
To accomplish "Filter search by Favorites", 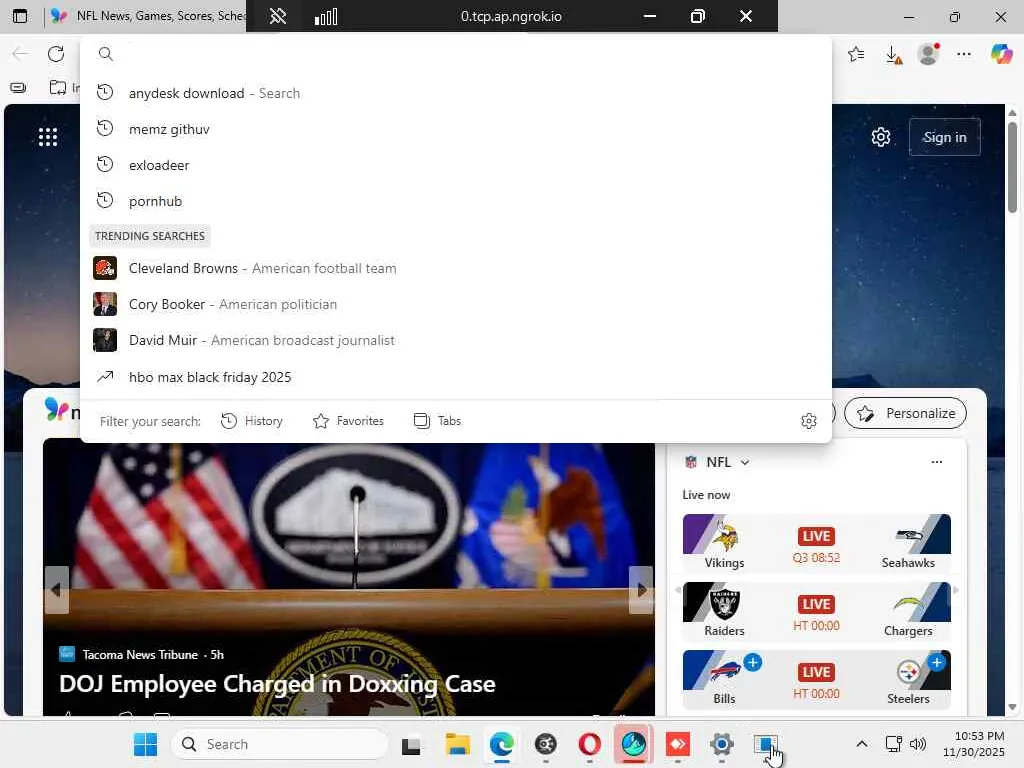I will pyautogui.click(x=348, y=421).
